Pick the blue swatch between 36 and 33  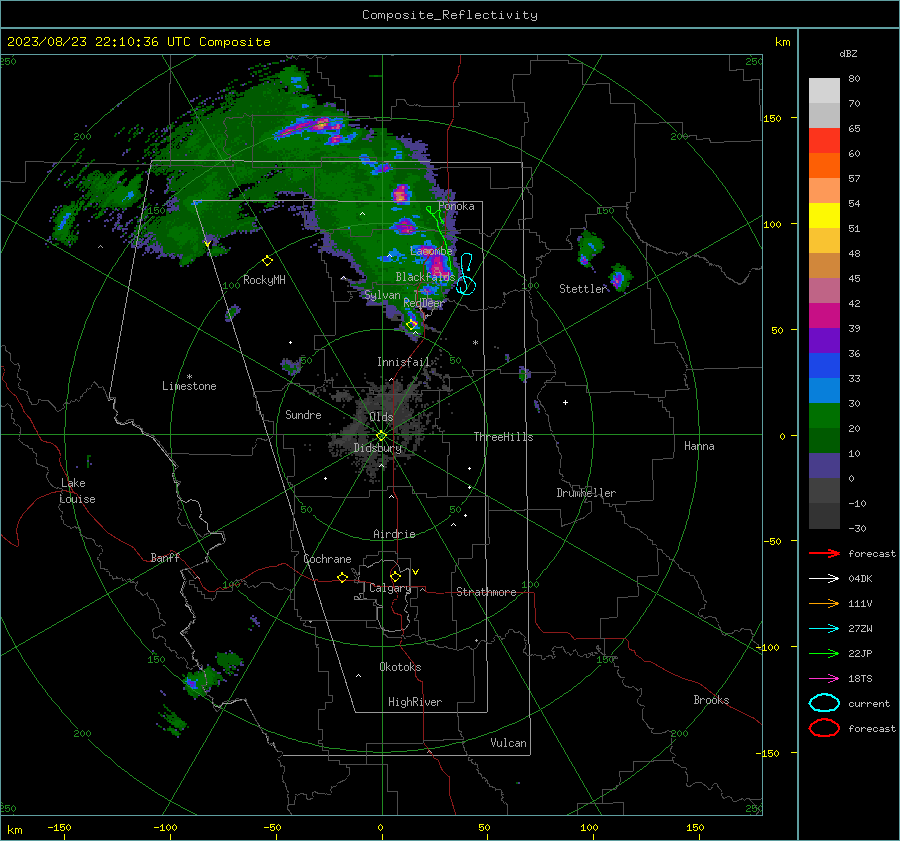pos(824,366)
